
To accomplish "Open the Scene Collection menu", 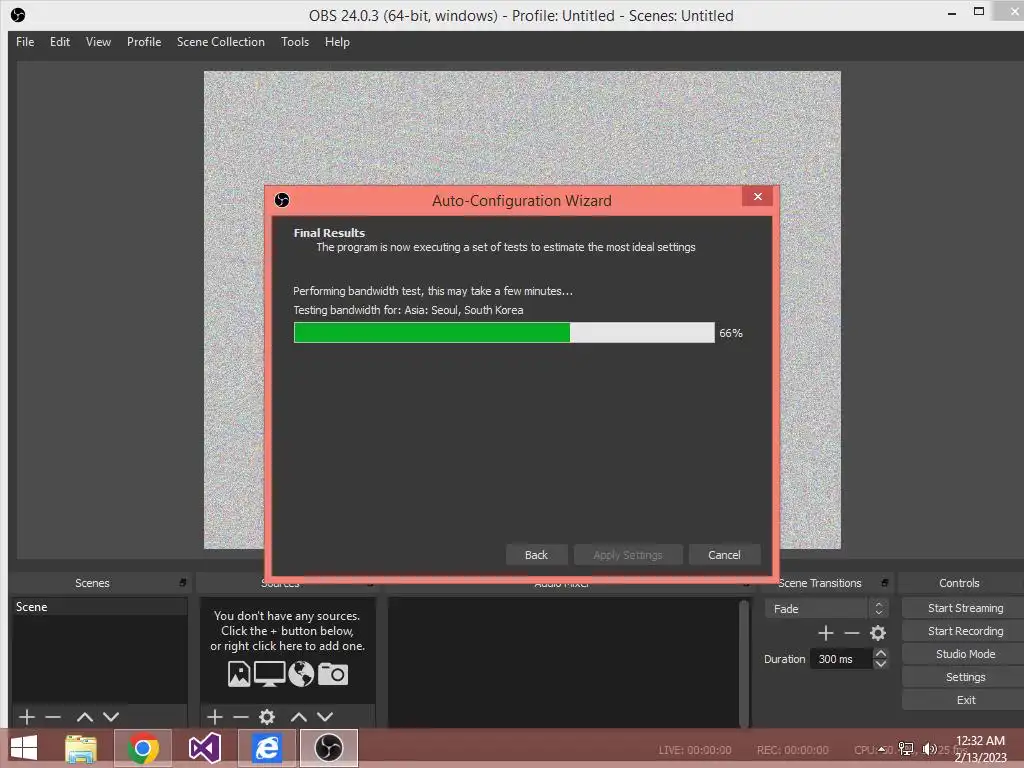I will (221, 42).
